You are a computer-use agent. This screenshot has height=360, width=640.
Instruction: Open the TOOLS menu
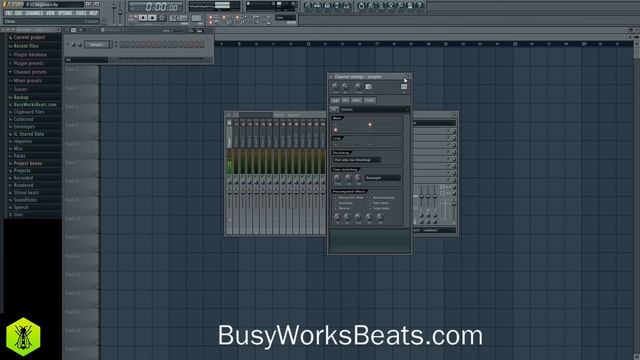click(x=81, y=13)
